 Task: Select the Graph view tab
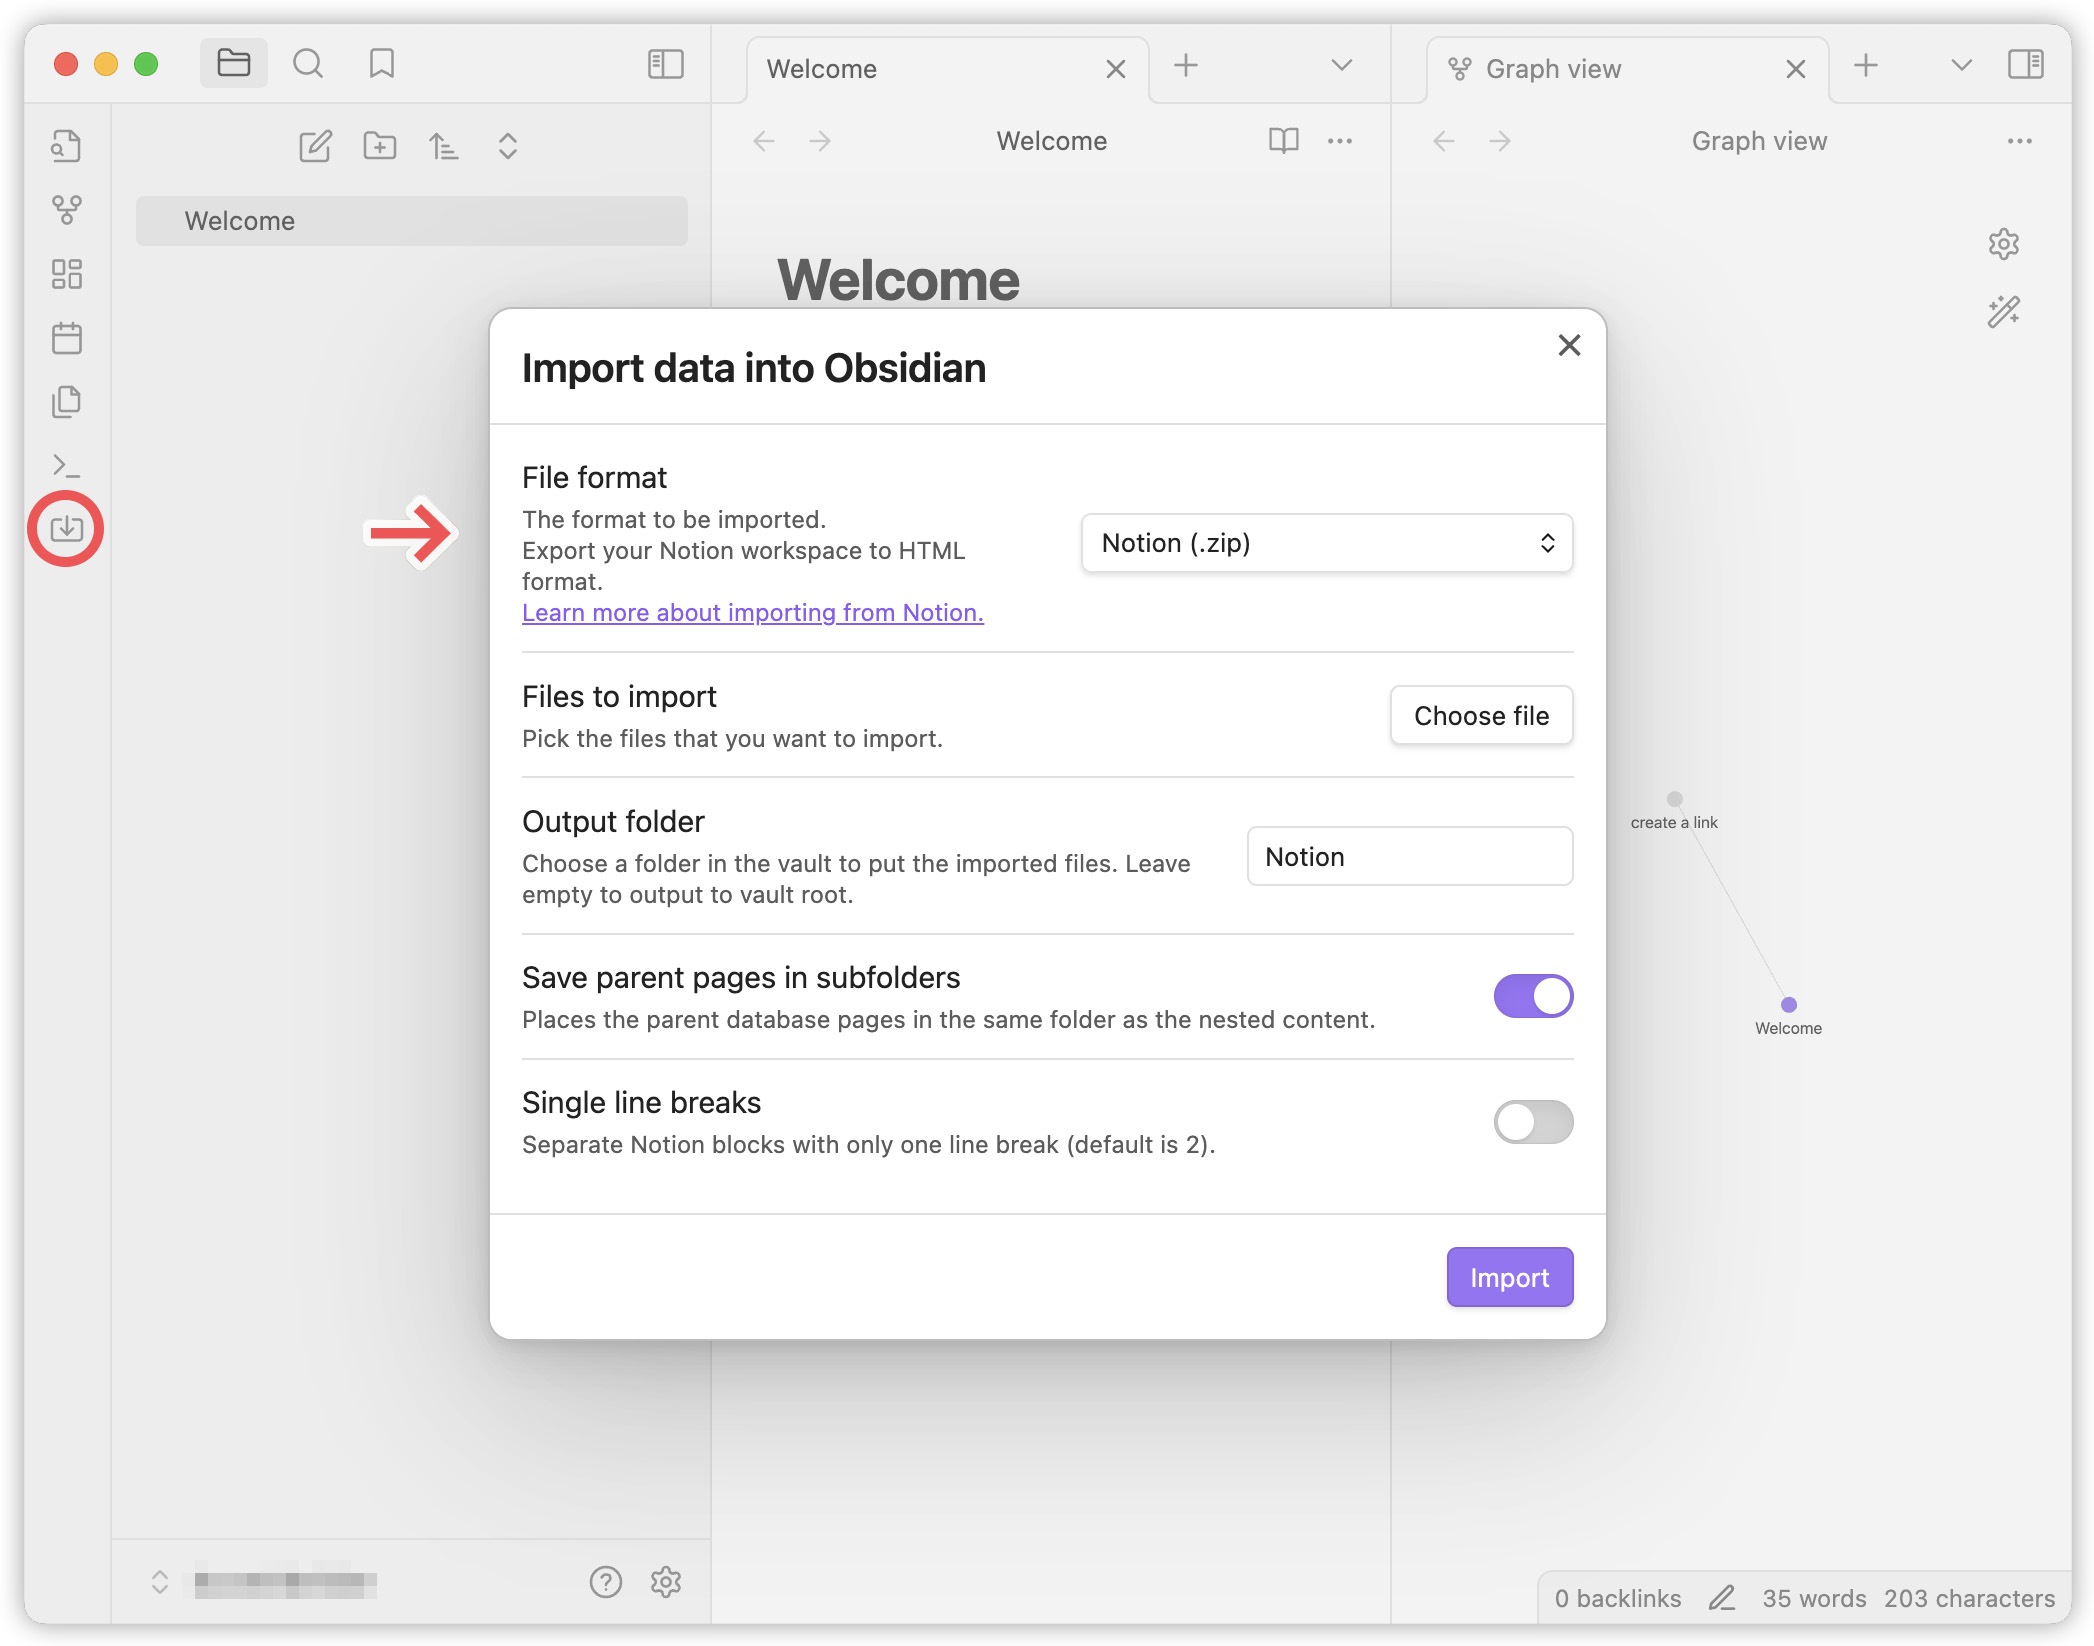click(1627, 69)
